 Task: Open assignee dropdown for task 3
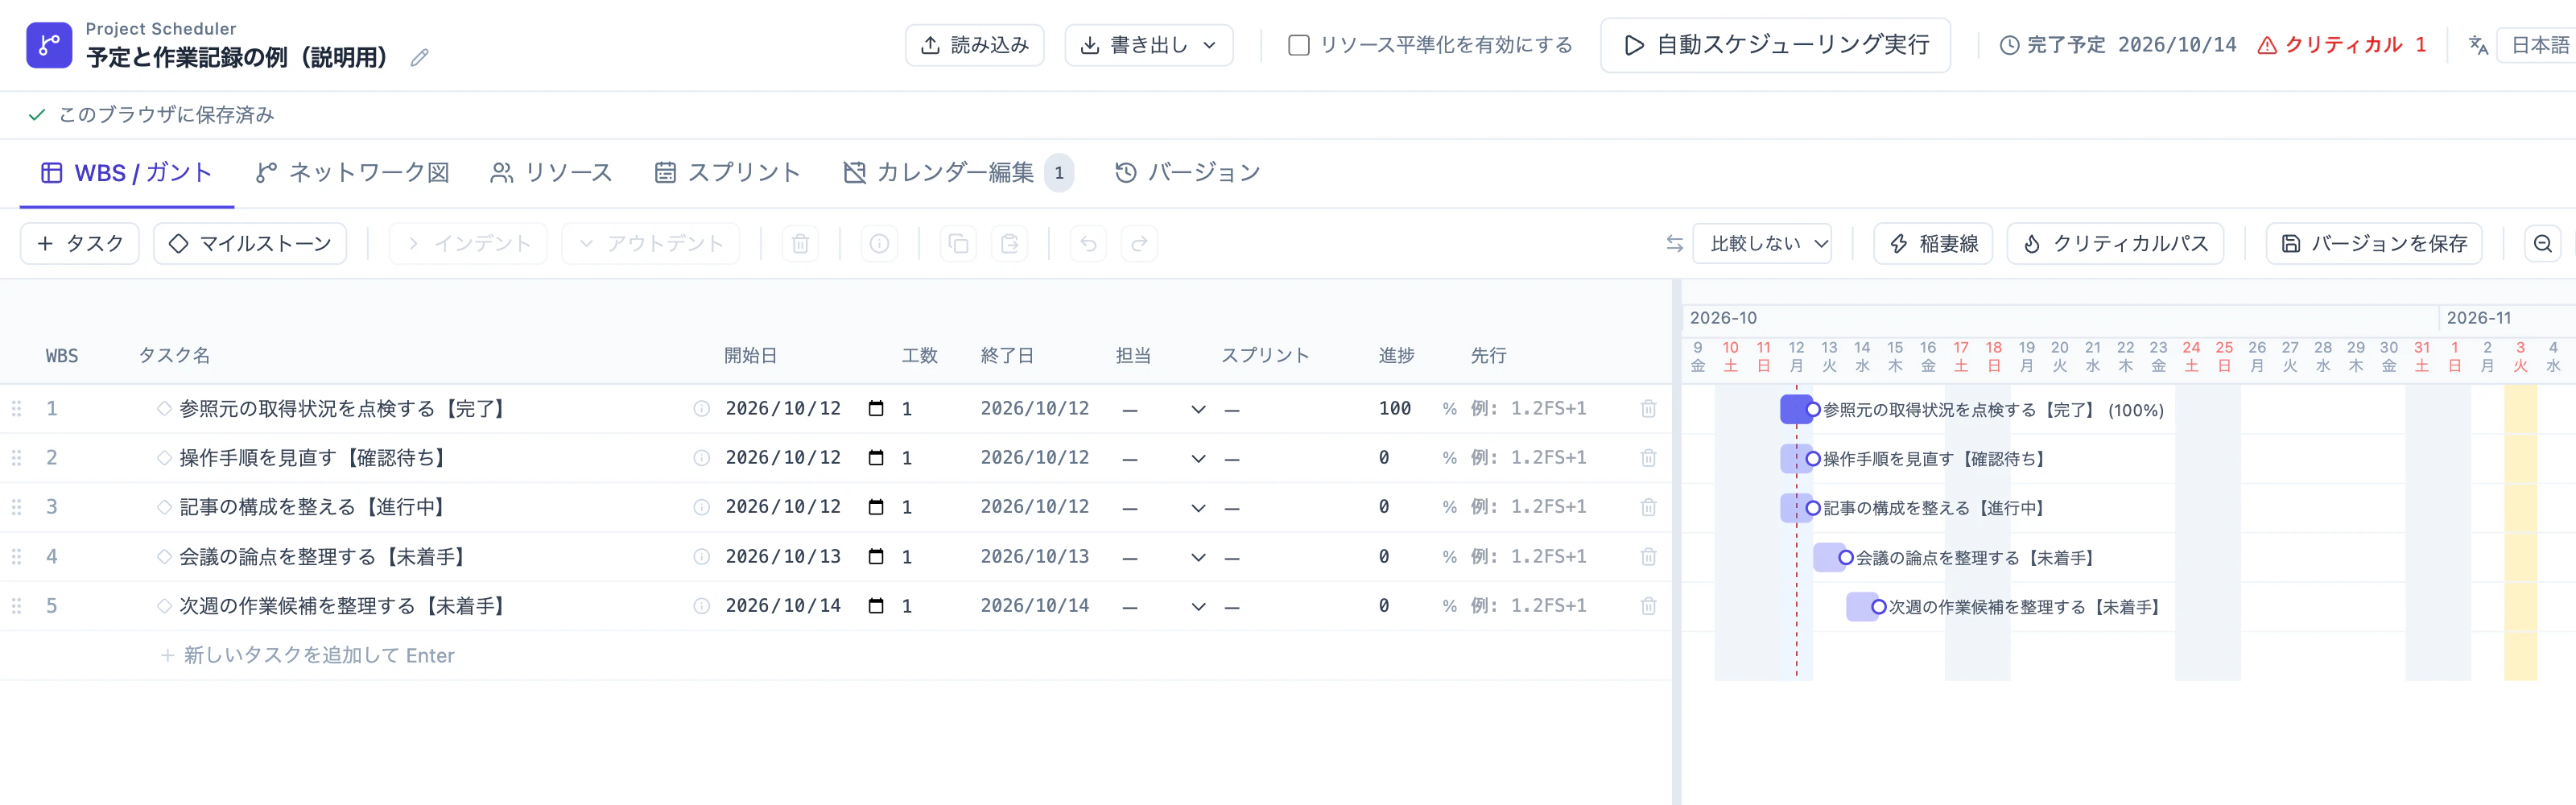point(1164,507)
